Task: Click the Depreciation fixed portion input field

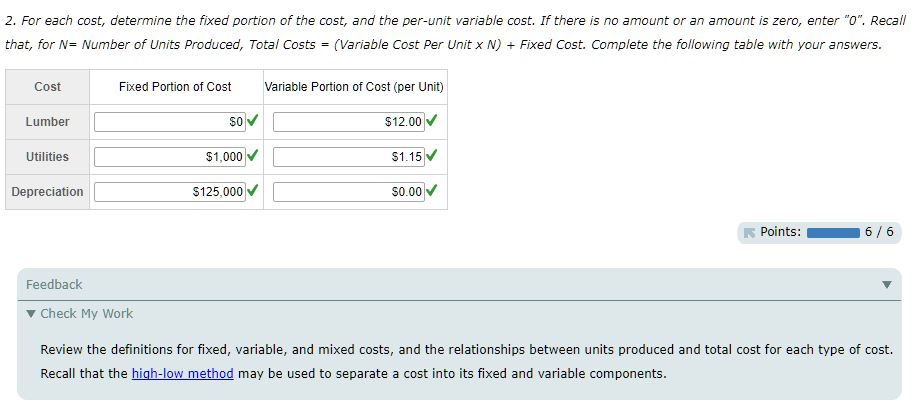Action: coord(170,192)
